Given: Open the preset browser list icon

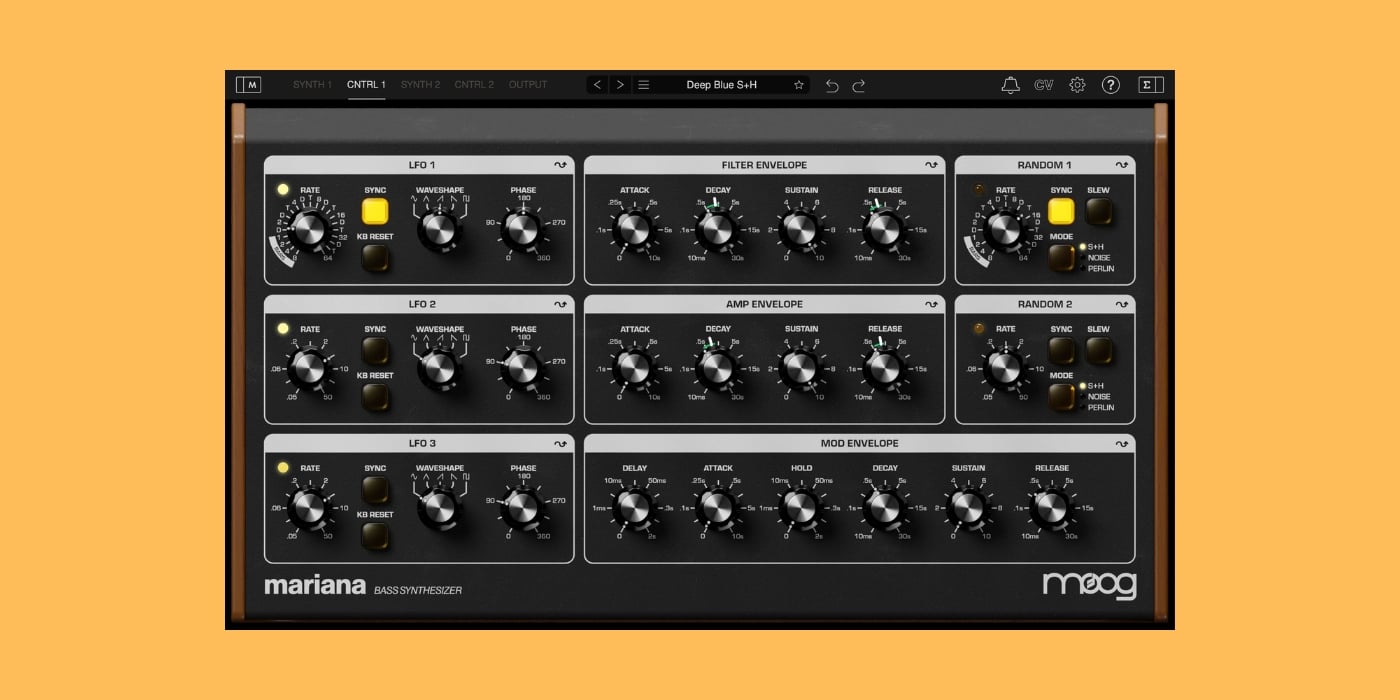Looking at the screenshot, I should tap(644, 85).
